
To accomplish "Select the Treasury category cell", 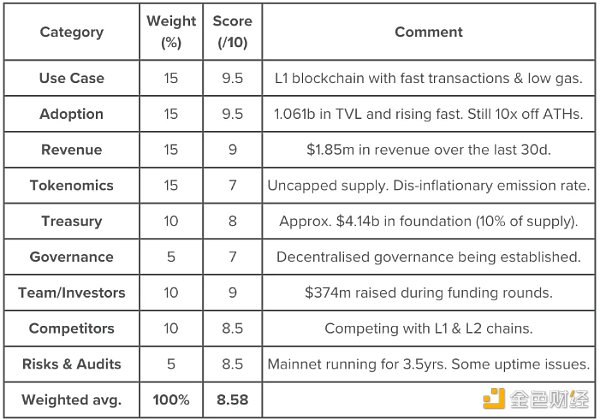I will (72, 221).
